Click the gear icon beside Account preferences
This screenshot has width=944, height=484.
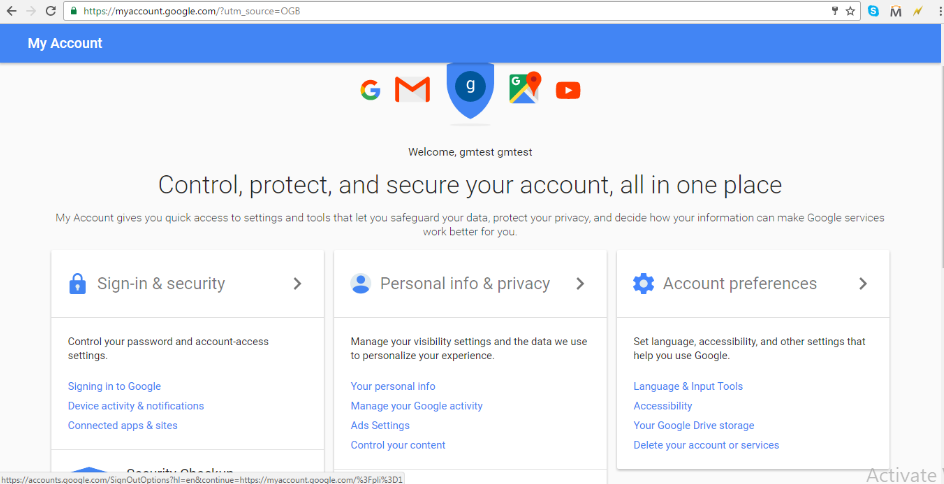[x=643, y=283]
